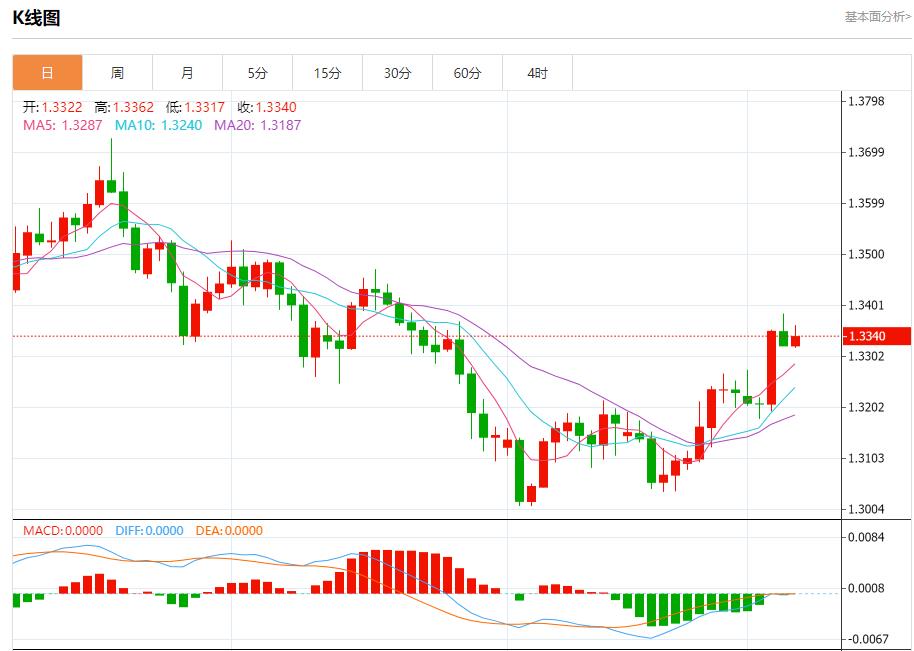
Task: Select the 30分 interval tab
Action: pos(397,73)
